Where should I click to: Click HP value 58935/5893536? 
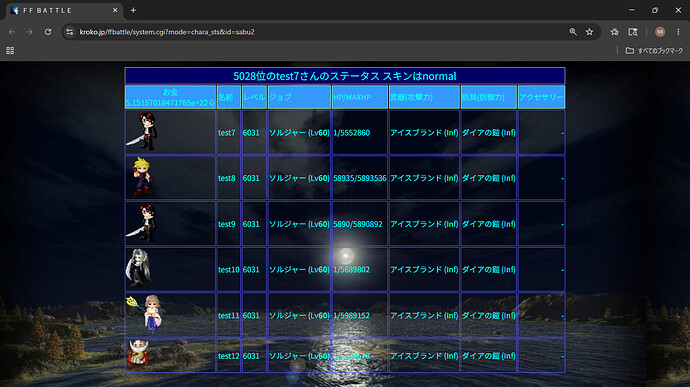pos(360,178)
